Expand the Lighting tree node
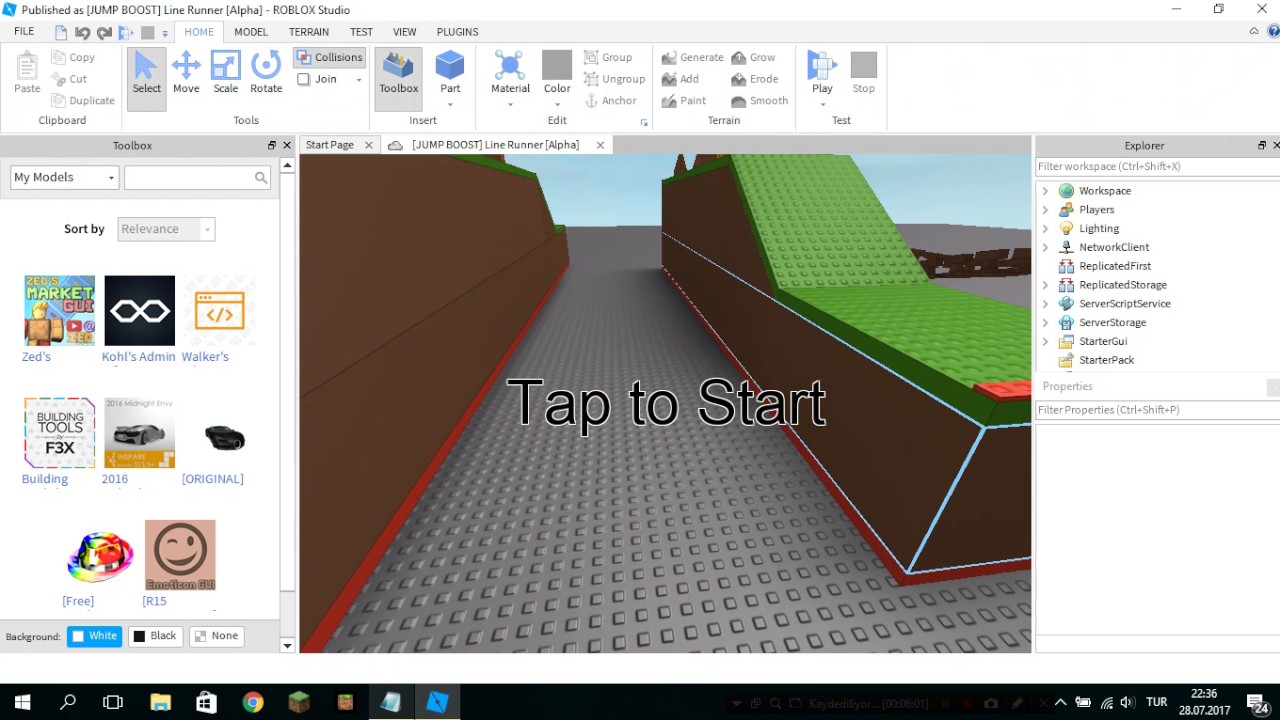 tap(1045, 229)
